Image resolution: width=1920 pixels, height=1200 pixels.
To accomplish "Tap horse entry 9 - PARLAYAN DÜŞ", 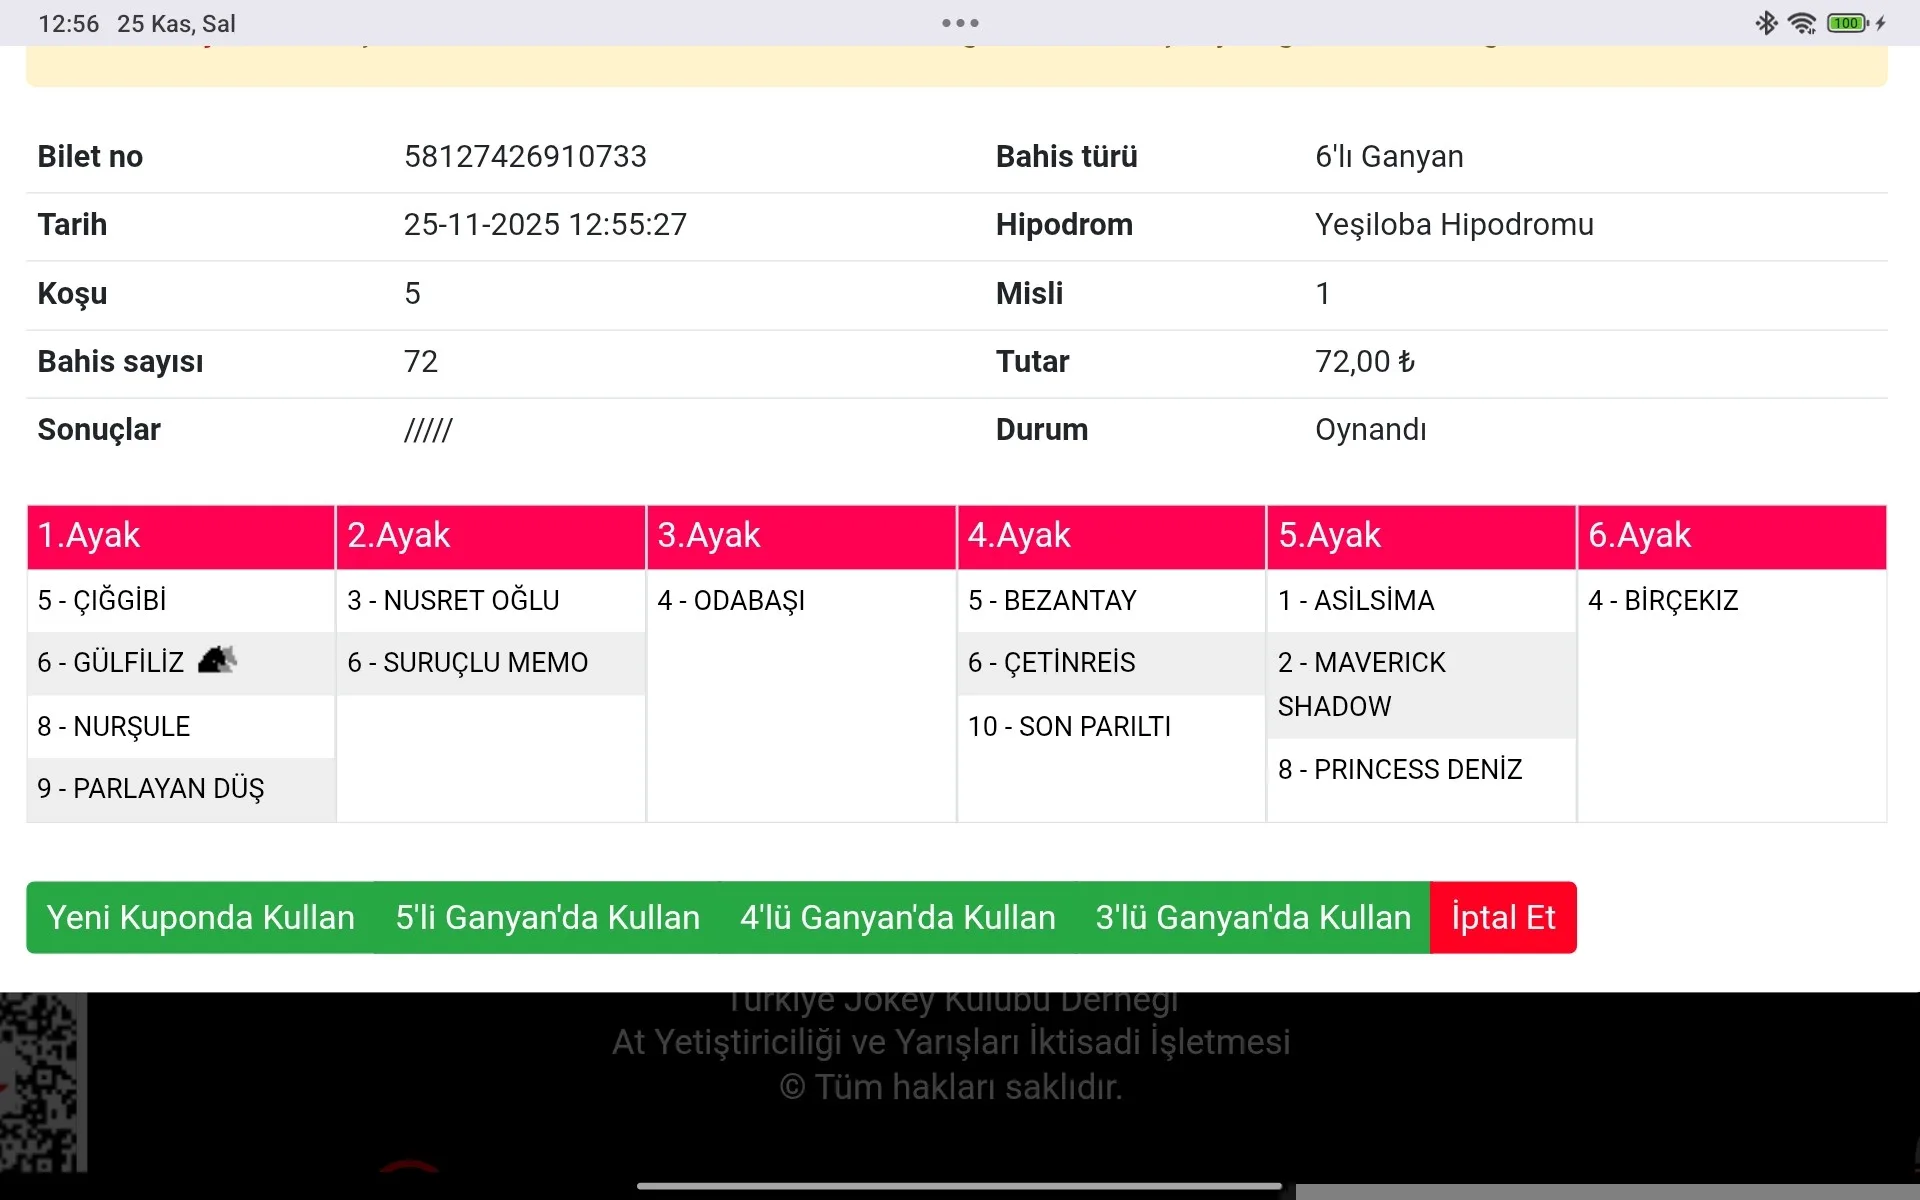I will click(151, 789).
